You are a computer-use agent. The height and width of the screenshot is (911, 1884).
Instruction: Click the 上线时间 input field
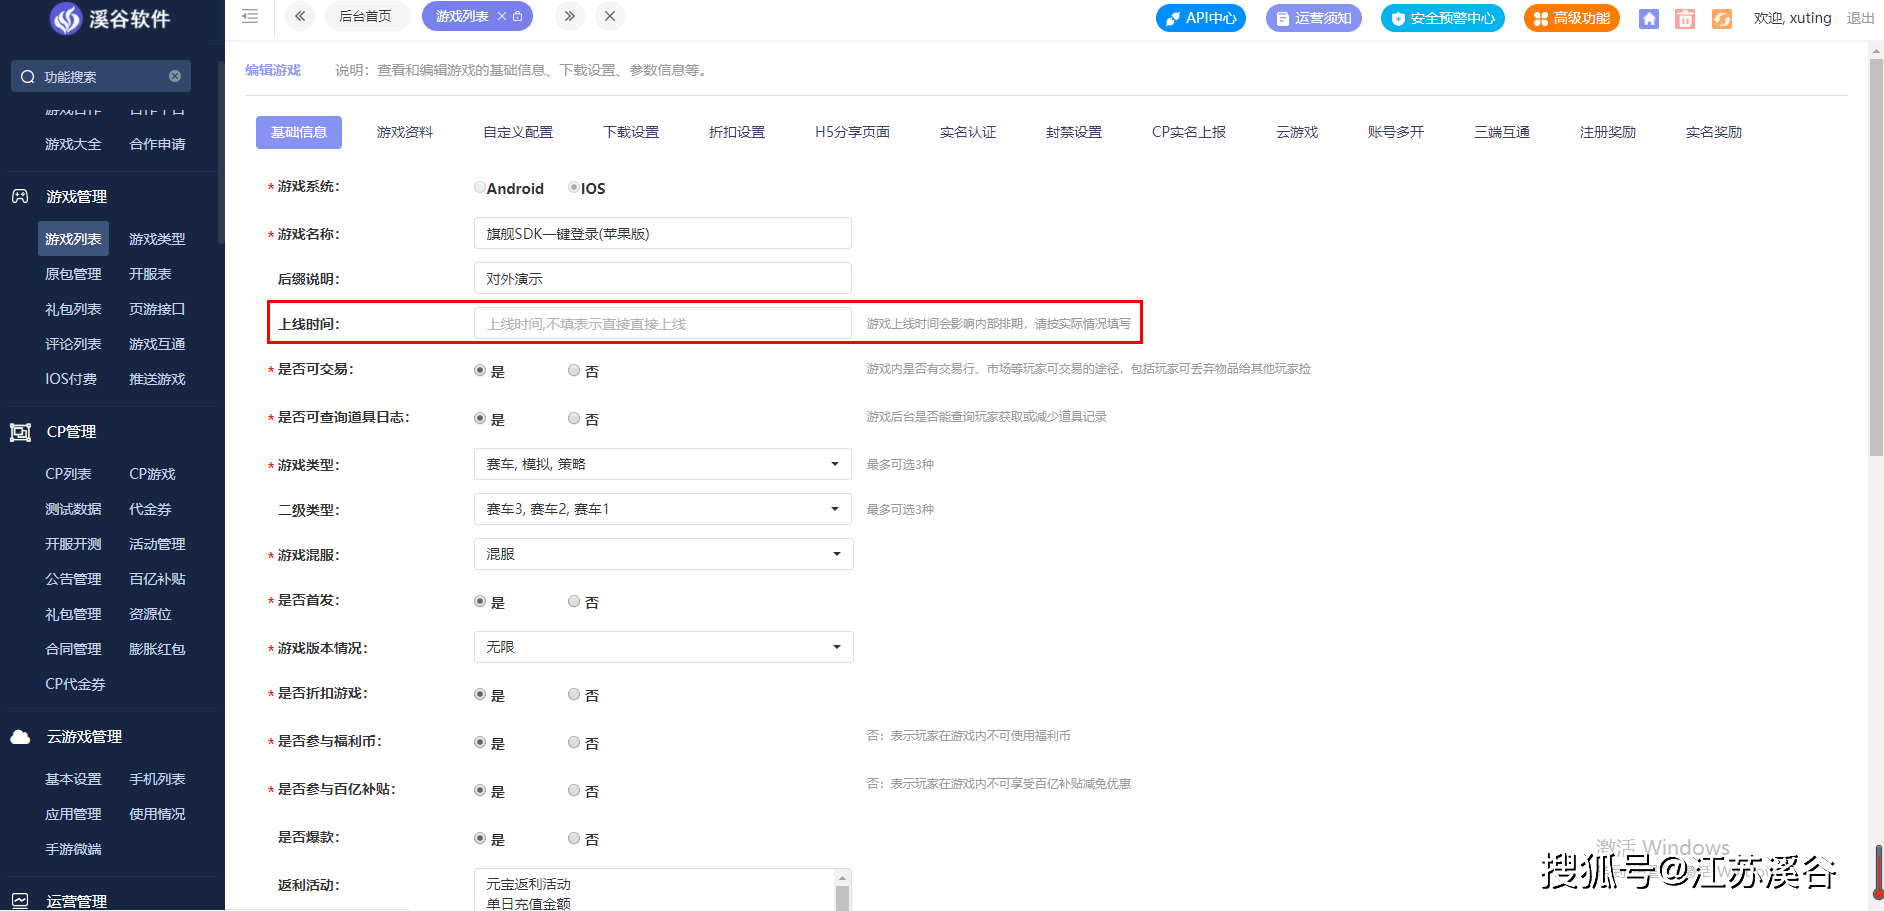(x=662, y=324)
